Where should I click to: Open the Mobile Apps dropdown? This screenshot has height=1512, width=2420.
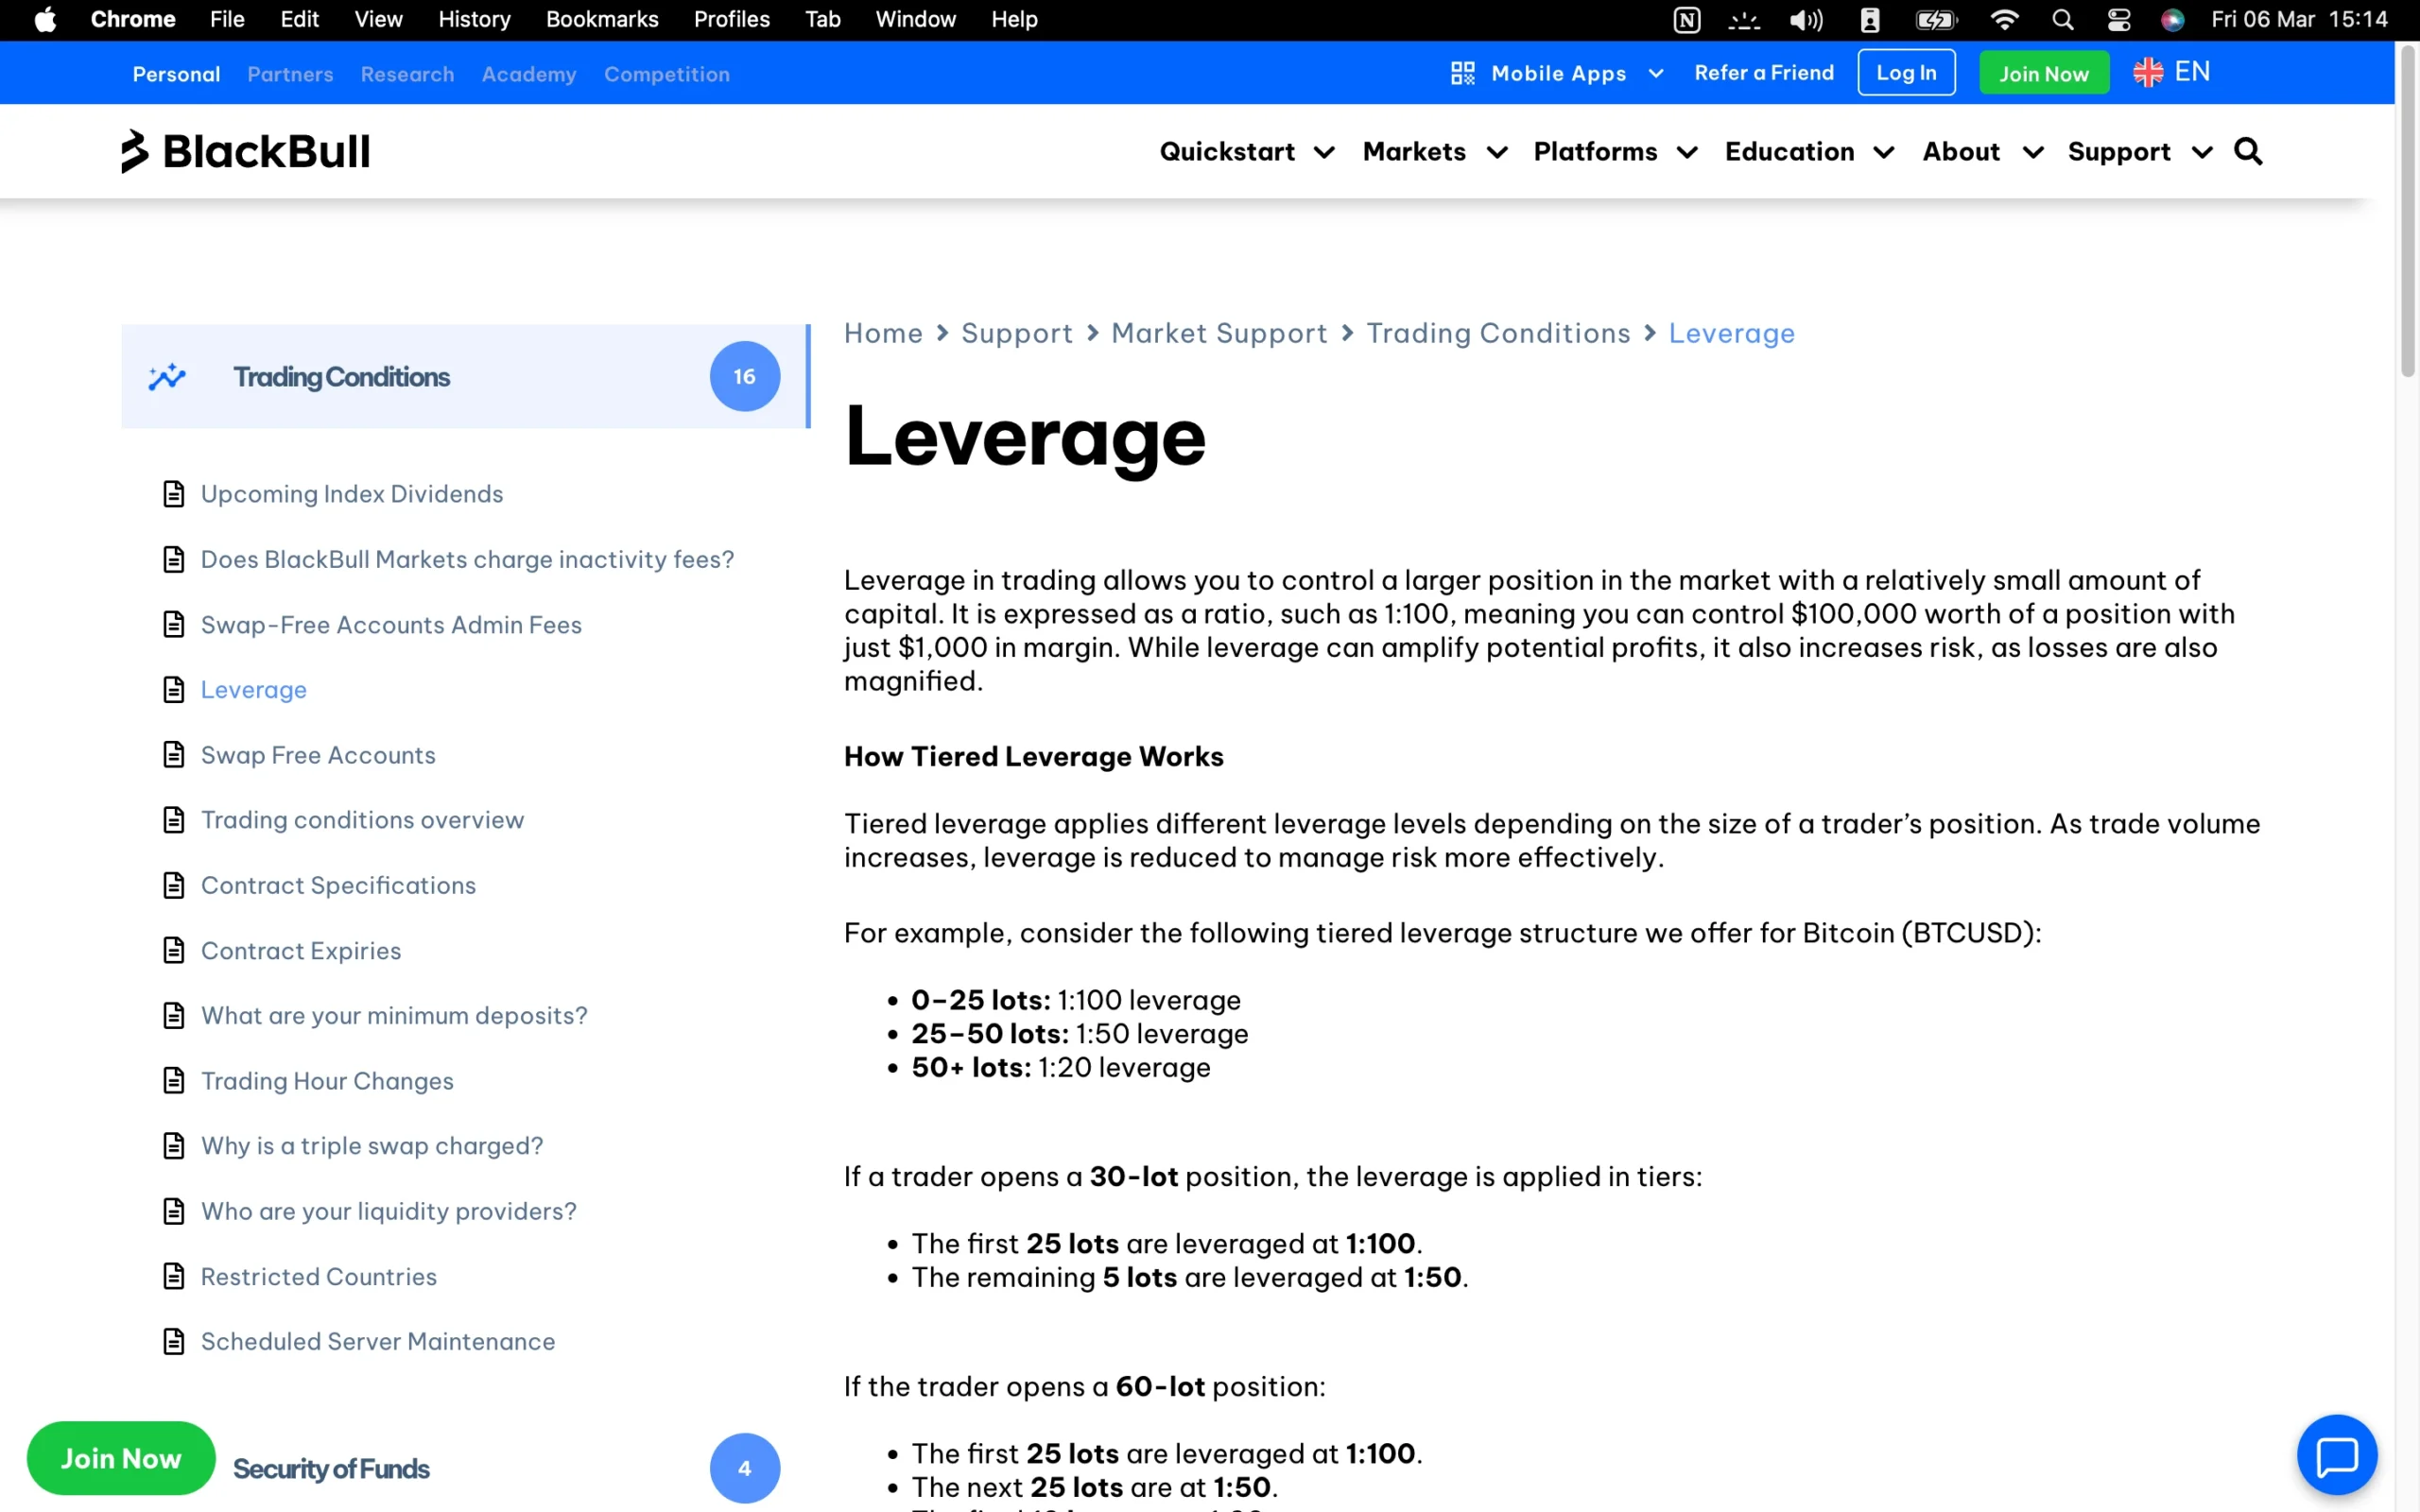(1558, 72)
